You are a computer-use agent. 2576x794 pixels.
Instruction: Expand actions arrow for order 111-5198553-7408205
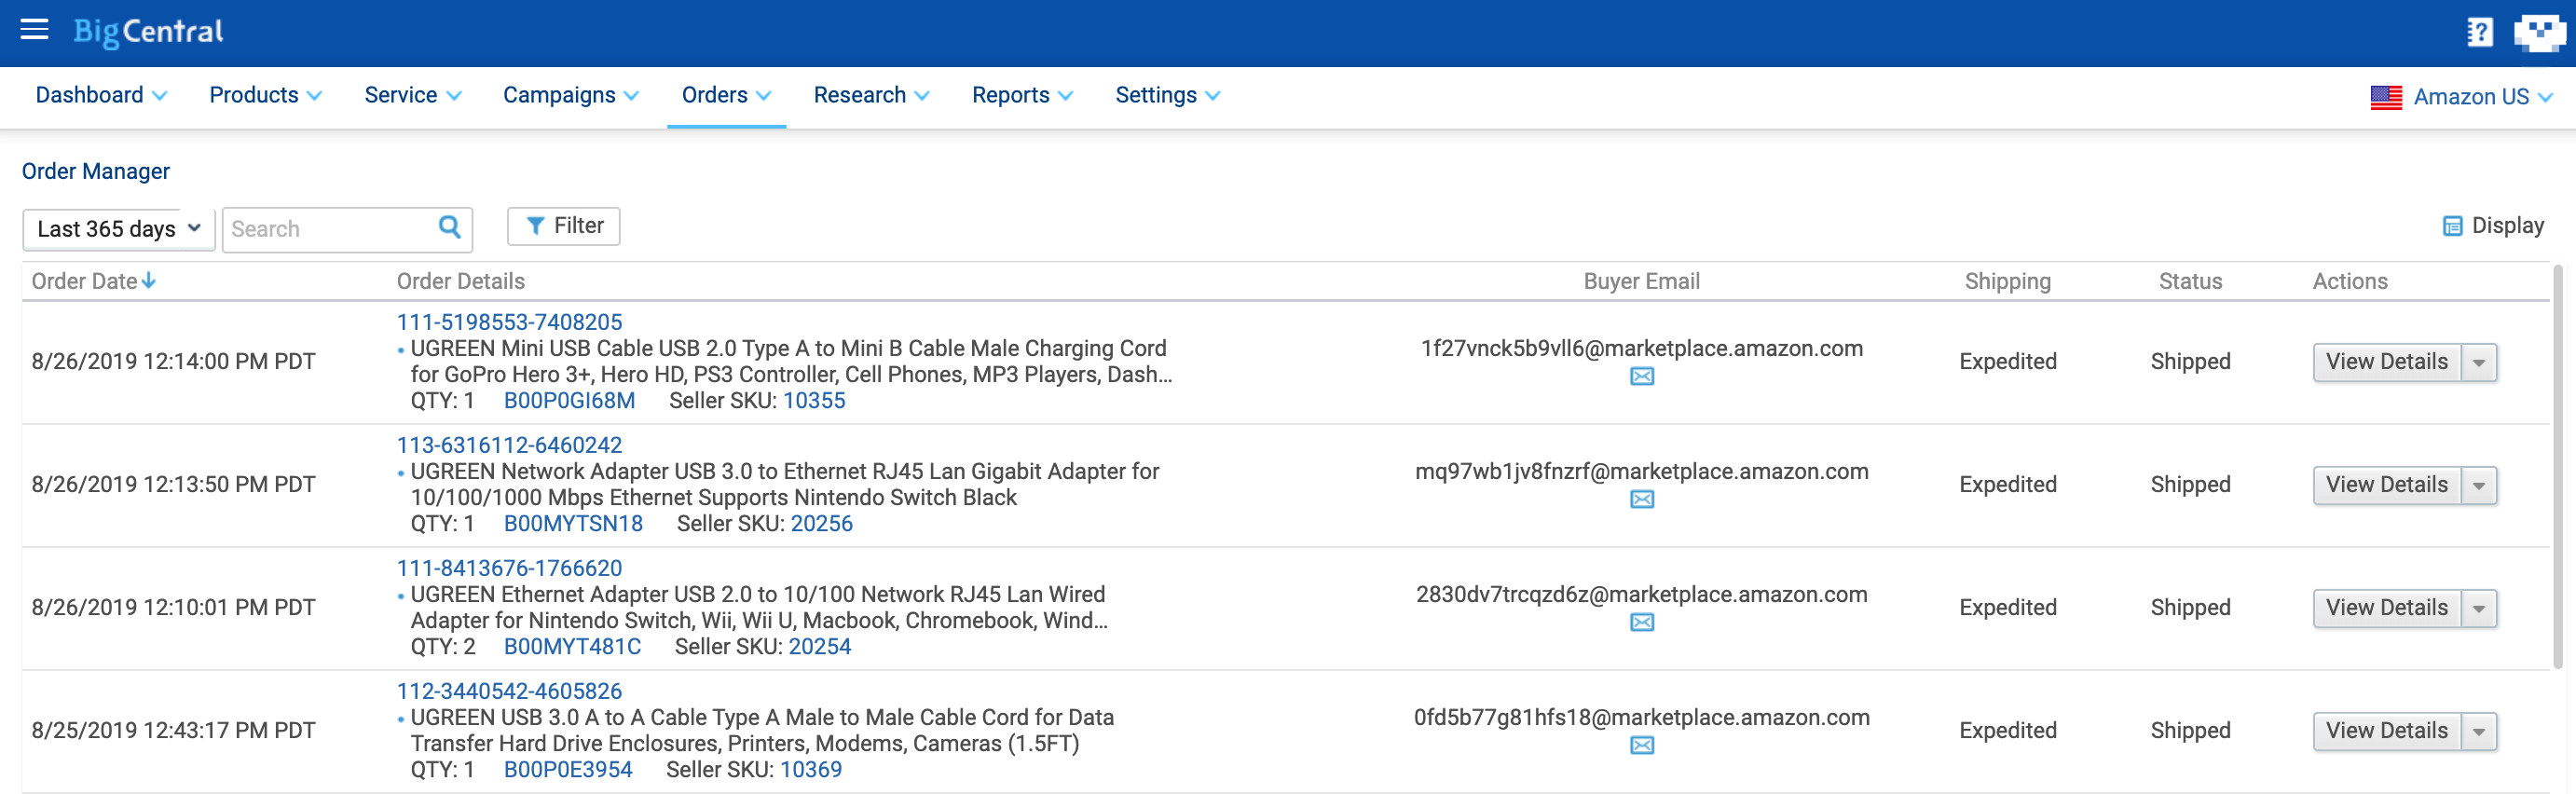coord(2479,362)
